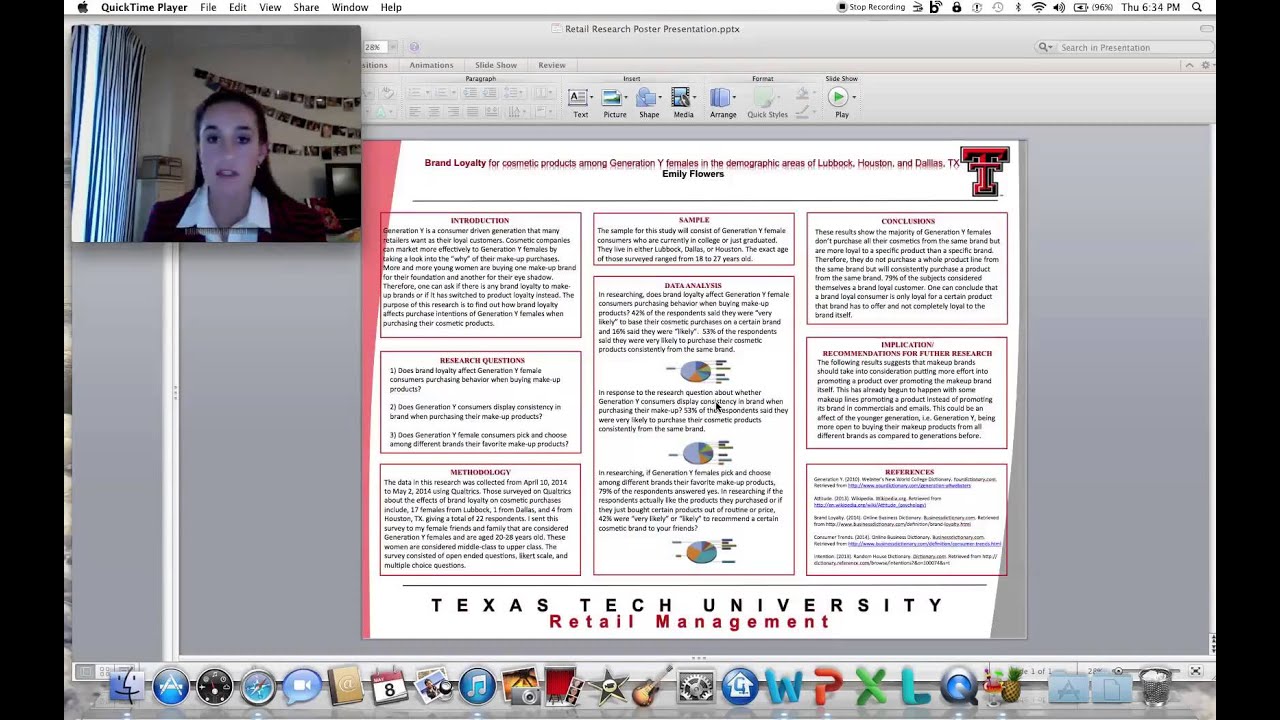
Task: Switch to the Animations tab
Action: (x=431, y=65)
